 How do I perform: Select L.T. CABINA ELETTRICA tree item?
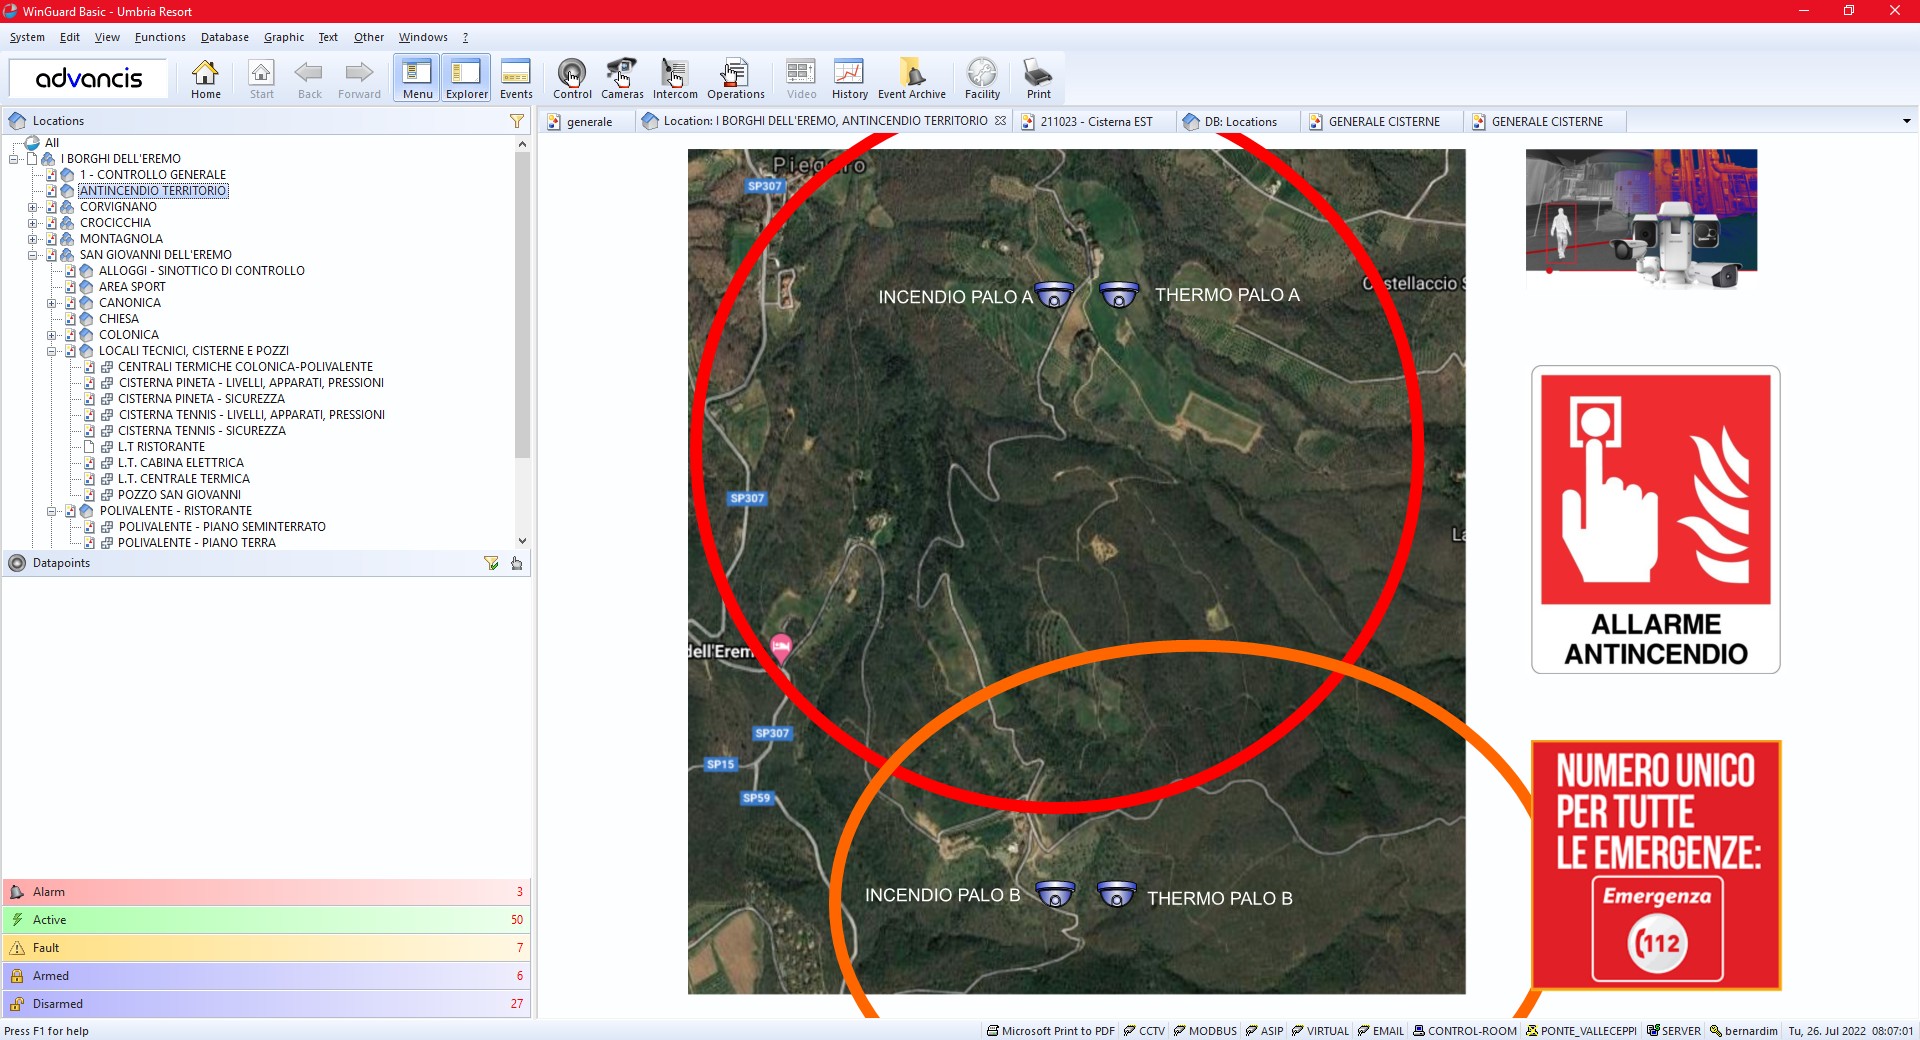tap(181, 463)
